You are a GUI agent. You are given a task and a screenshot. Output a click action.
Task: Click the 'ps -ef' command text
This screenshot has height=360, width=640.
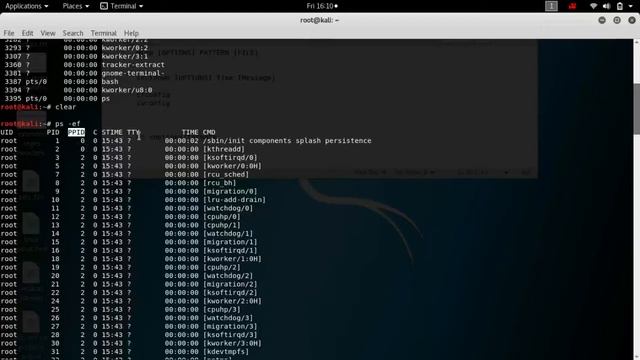[68, 124]
